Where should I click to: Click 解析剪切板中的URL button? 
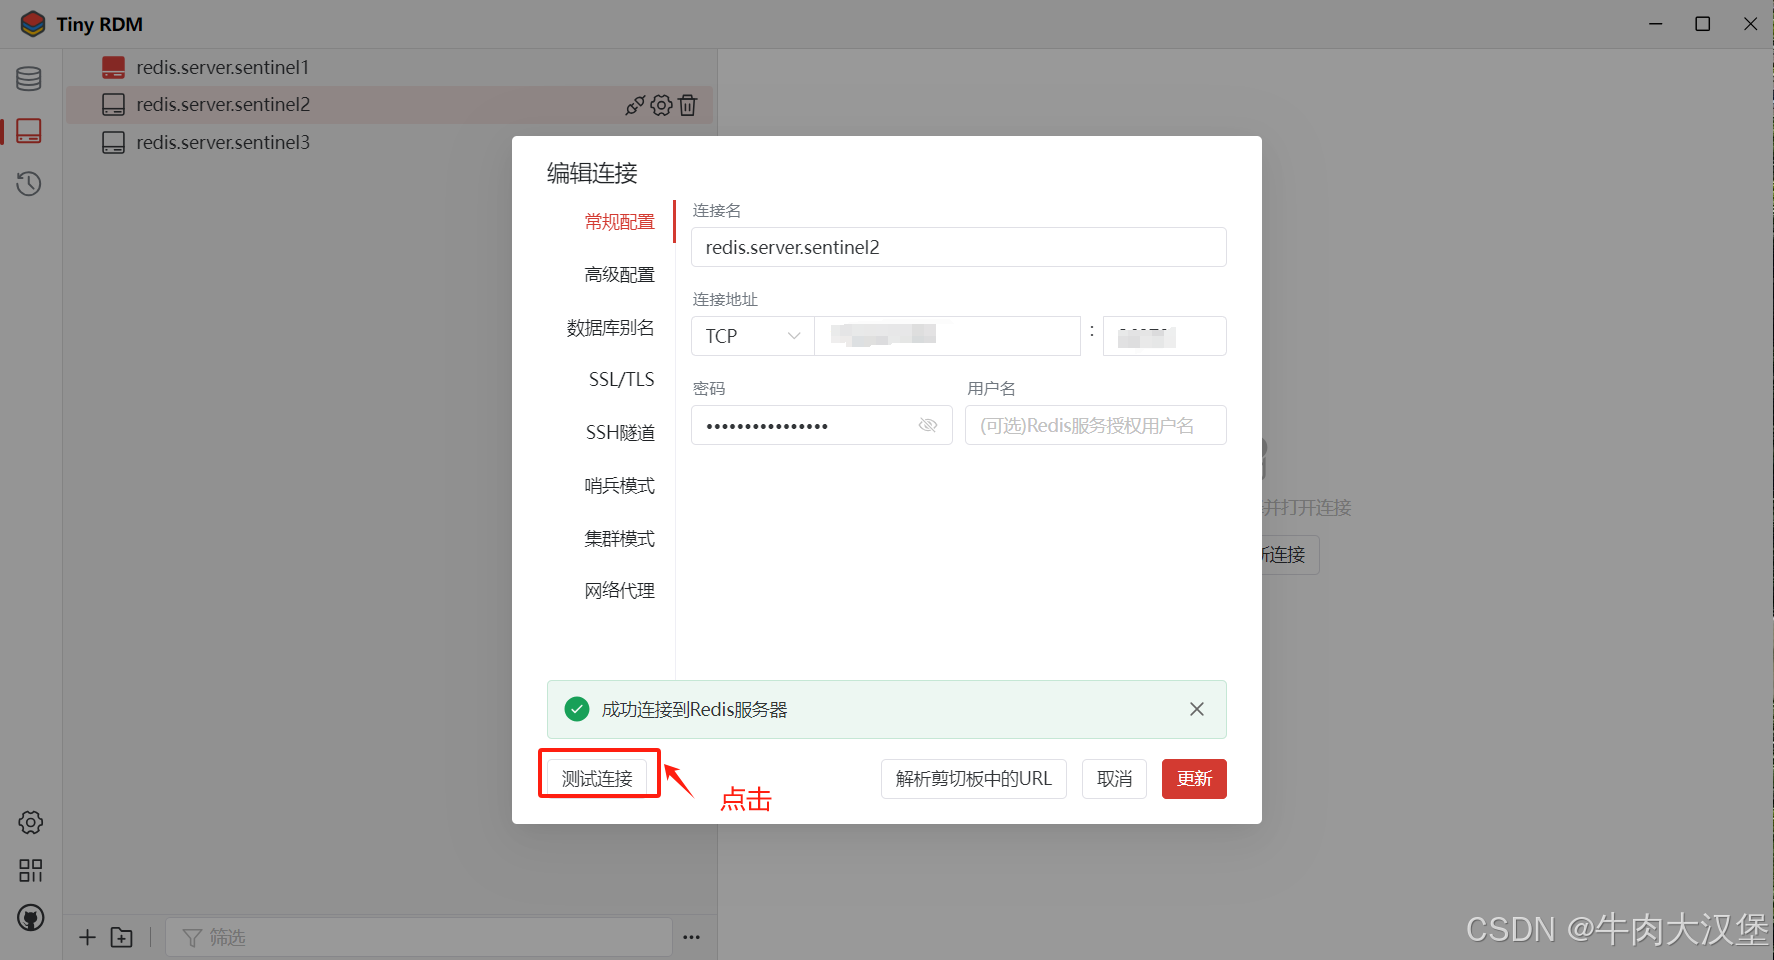click(x=974, y=779)
